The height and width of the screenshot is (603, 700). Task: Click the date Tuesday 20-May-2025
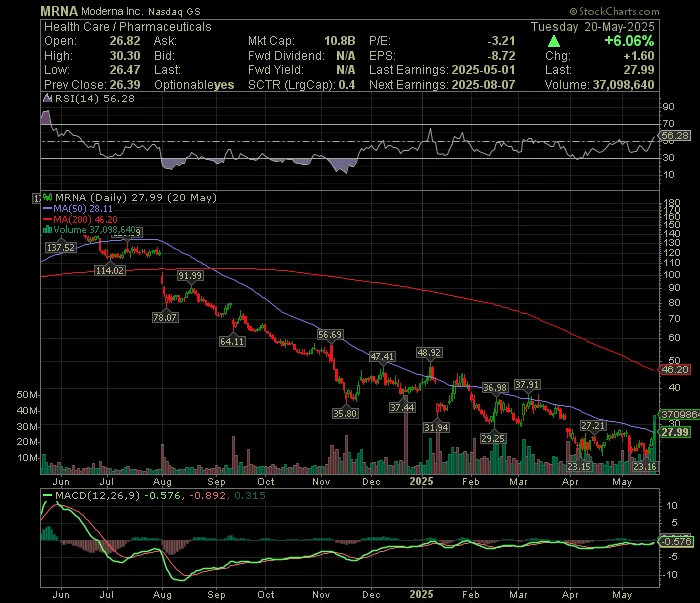[593, 27]
